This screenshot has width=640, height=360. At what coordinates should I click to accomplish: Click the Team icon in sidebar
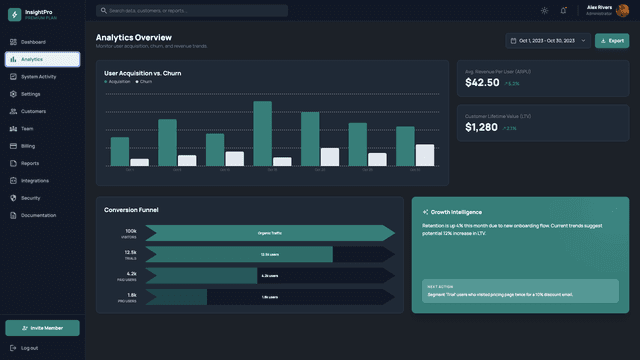click(x=13, y=129)
